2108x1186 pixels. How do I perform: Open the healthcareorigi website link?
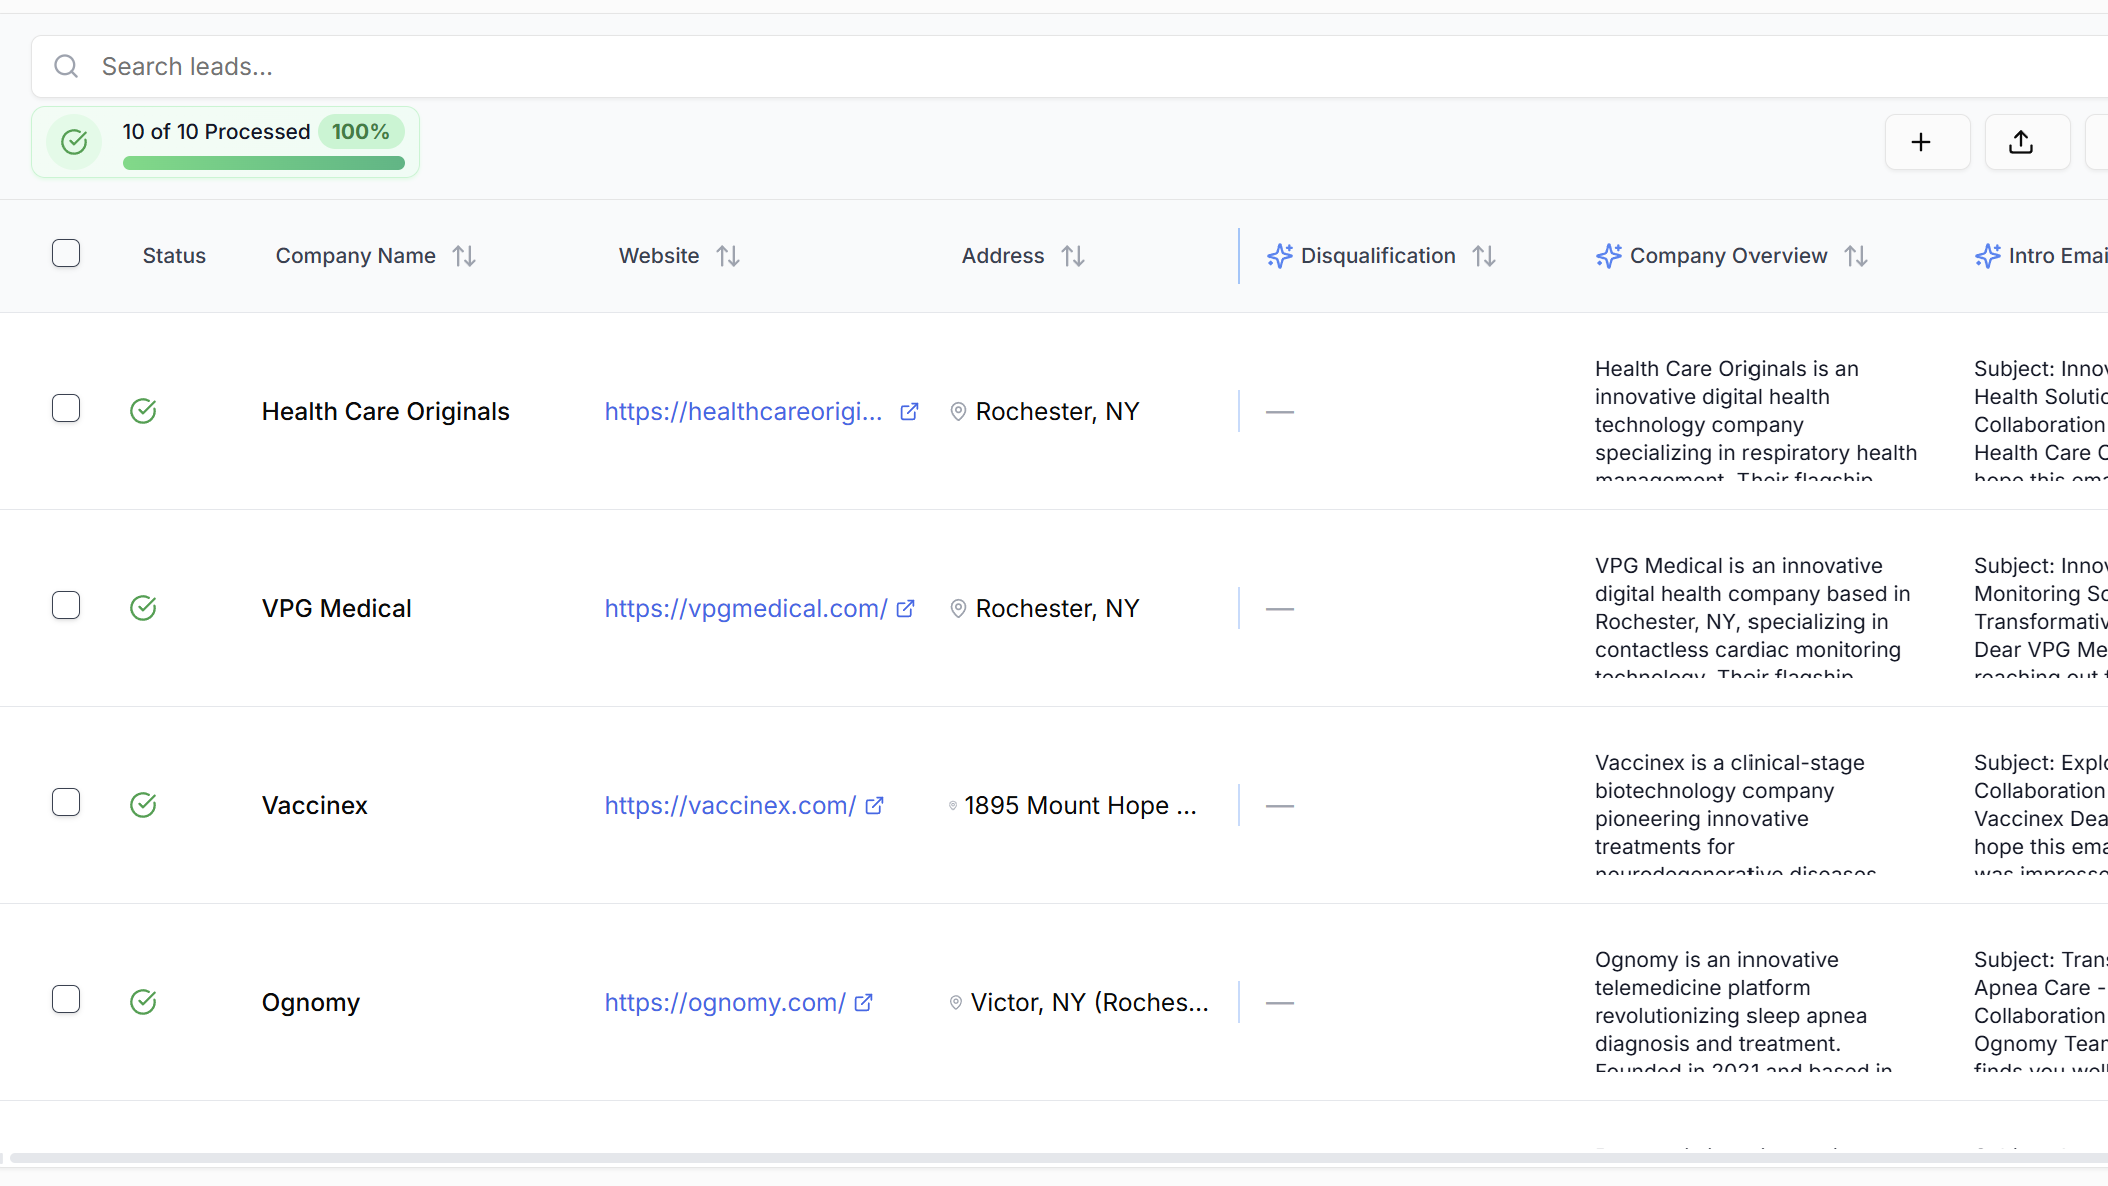[x=743, y=411]
